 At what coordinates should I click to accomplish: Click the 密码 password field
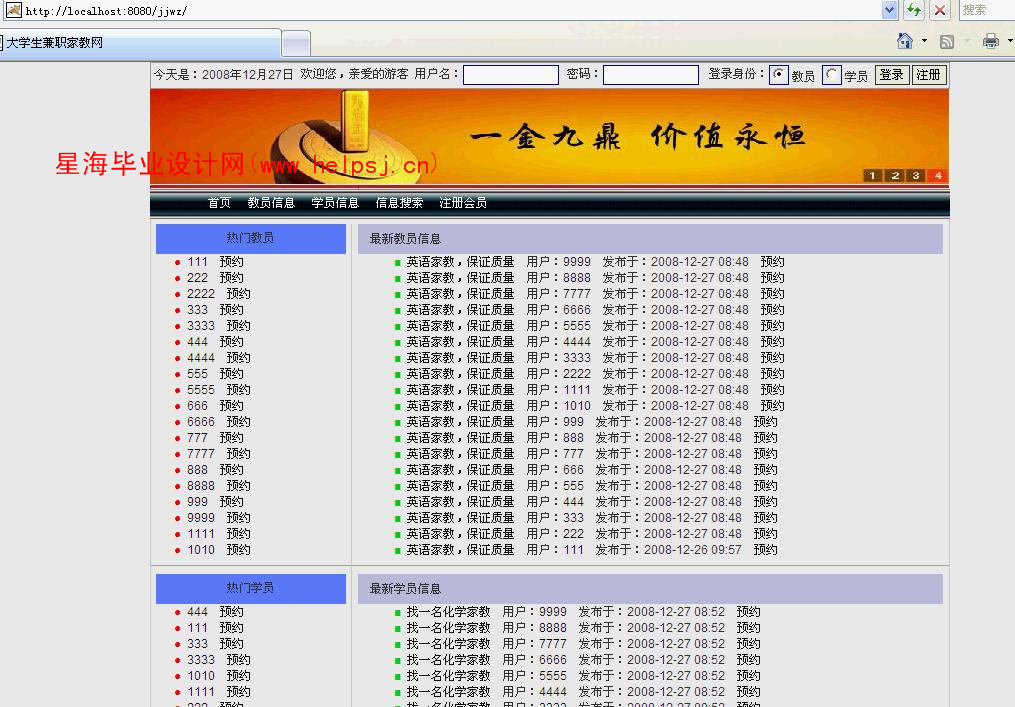pyautogui.click(x=651, y=75)
